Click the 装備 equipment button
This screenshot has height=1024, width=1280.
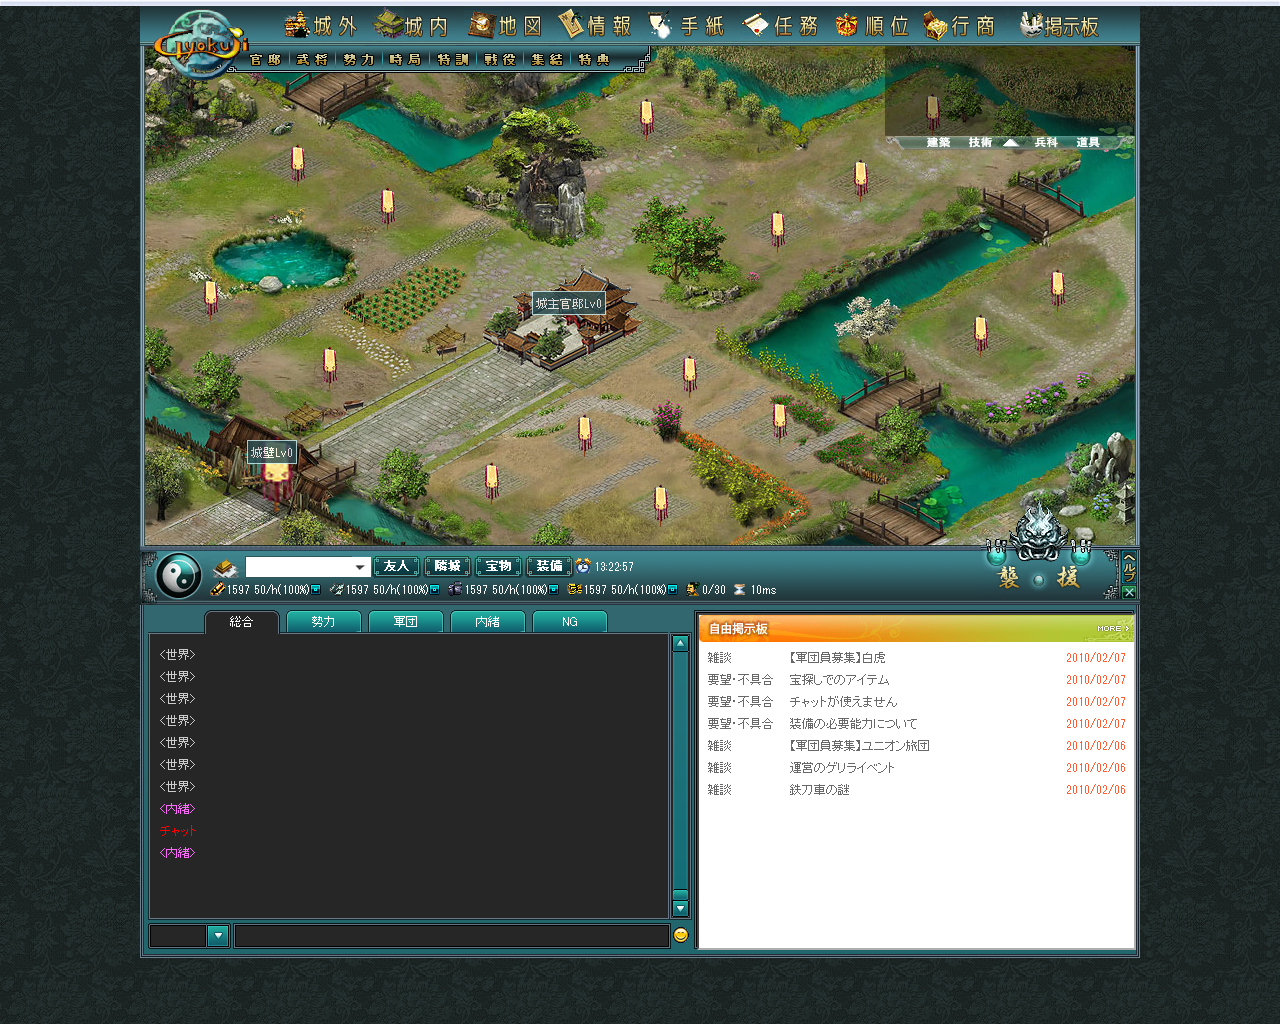549,567
